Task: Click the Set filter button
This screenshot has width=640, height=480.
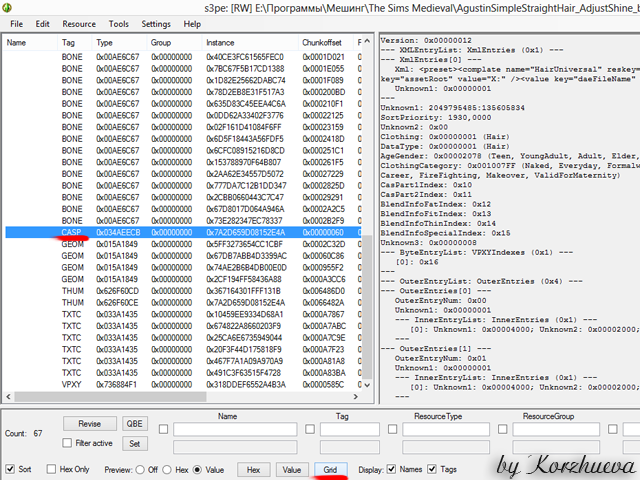Action: point(133,443)
